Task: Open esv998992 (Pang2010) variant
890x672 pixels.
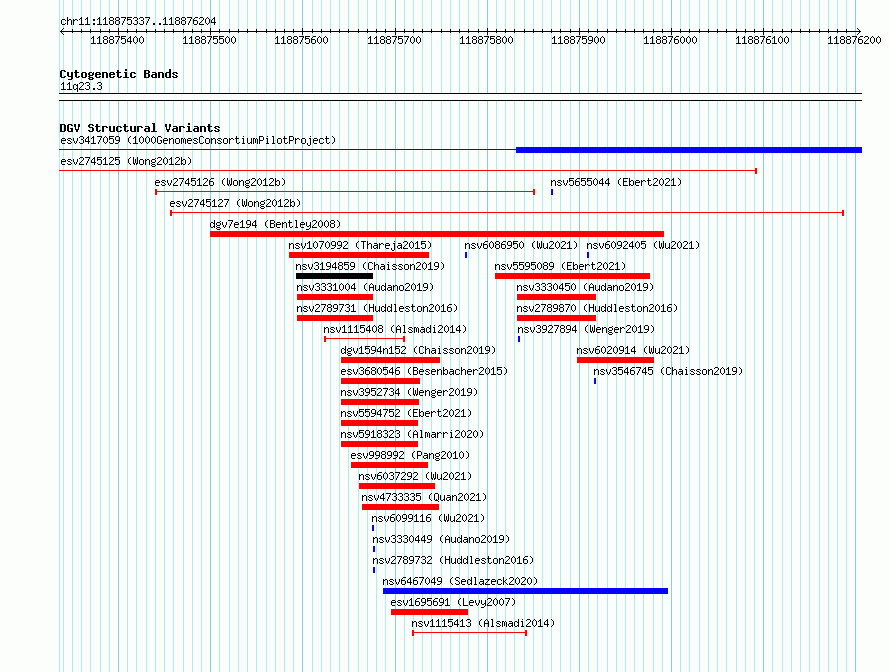Action: click(x=410, y=455)
